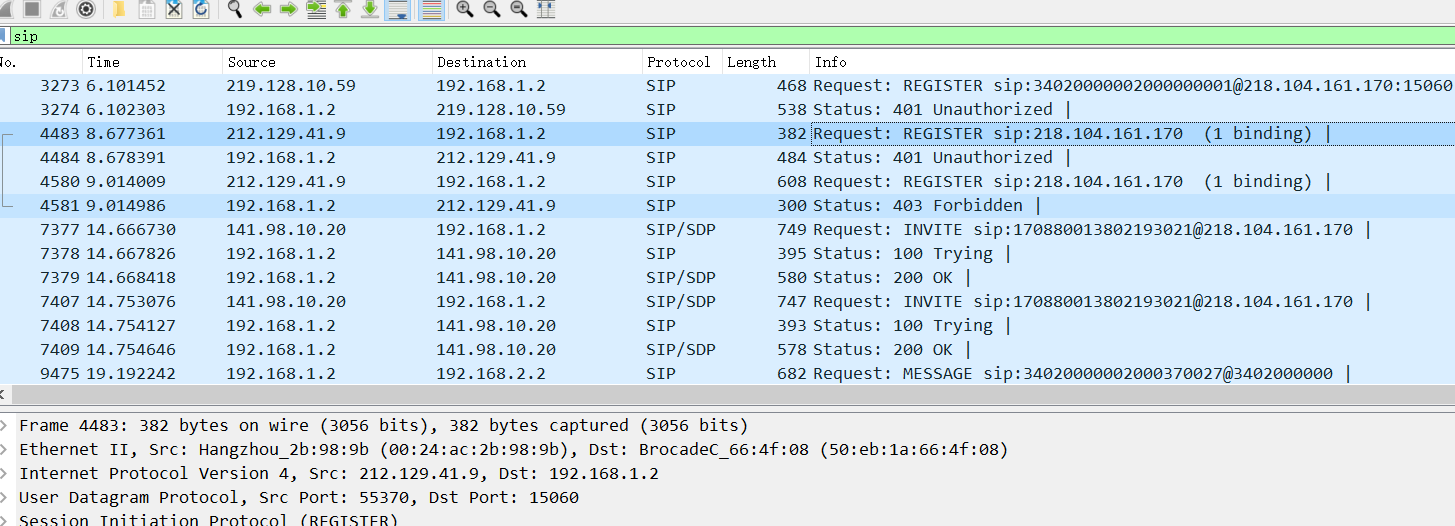Find a packet with magnifier icon
1455x526 pixels.
235,9
